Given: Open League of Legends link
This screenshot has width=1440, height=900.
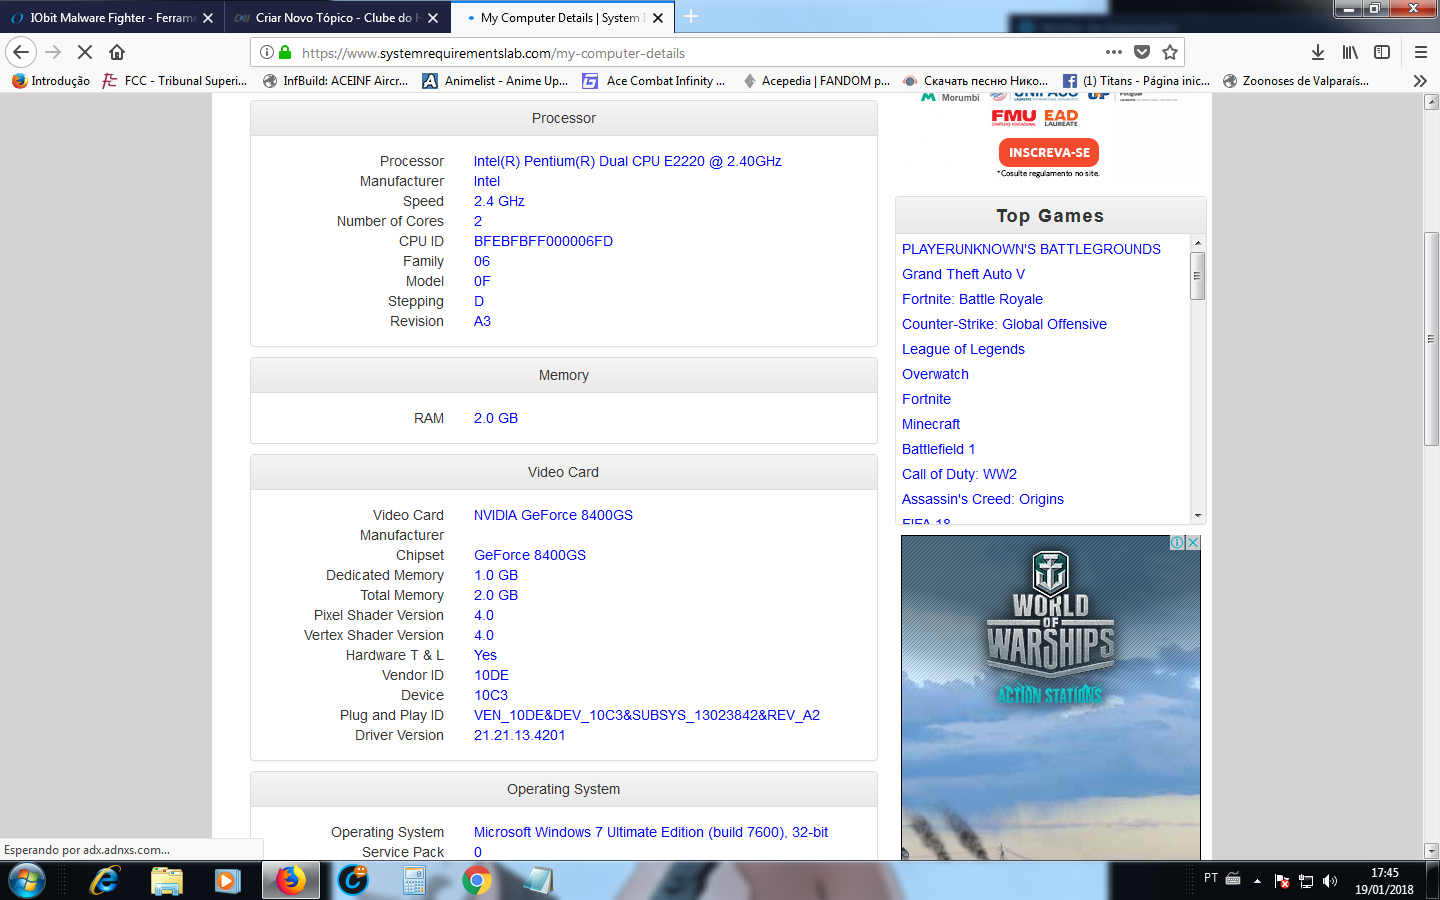Looking at the screenshot, I should tap(963, 349).
